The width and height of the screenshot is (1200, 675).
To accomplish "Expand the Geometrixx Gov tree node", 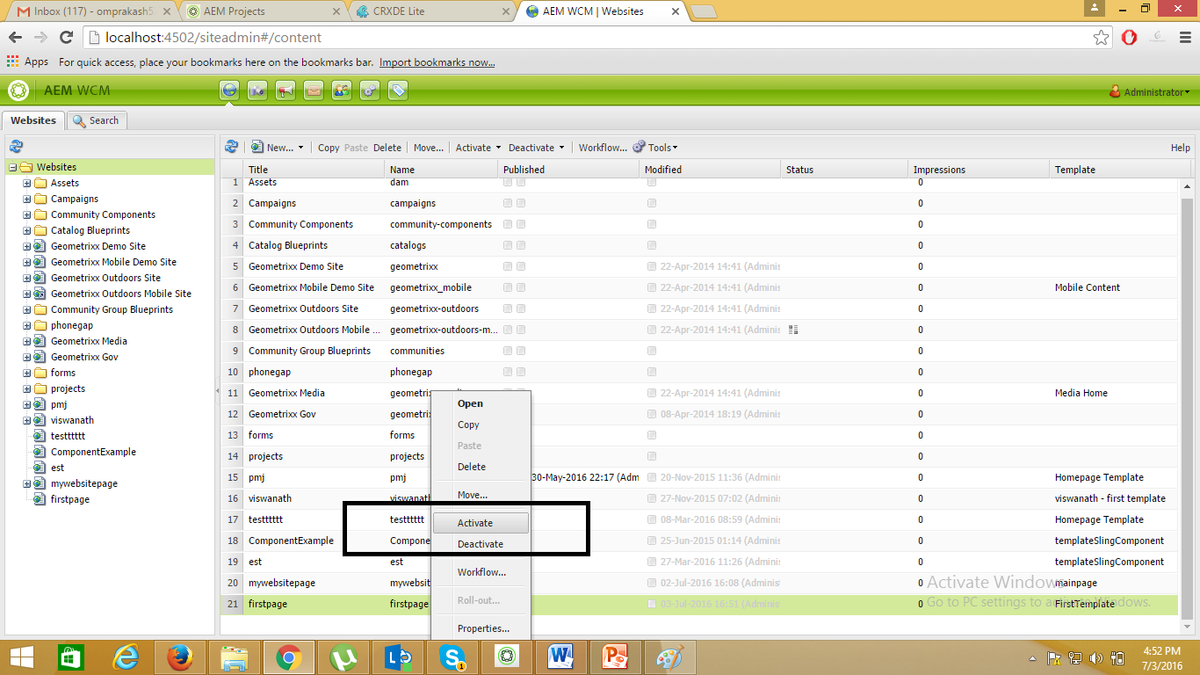I will [x=27, y=357].
